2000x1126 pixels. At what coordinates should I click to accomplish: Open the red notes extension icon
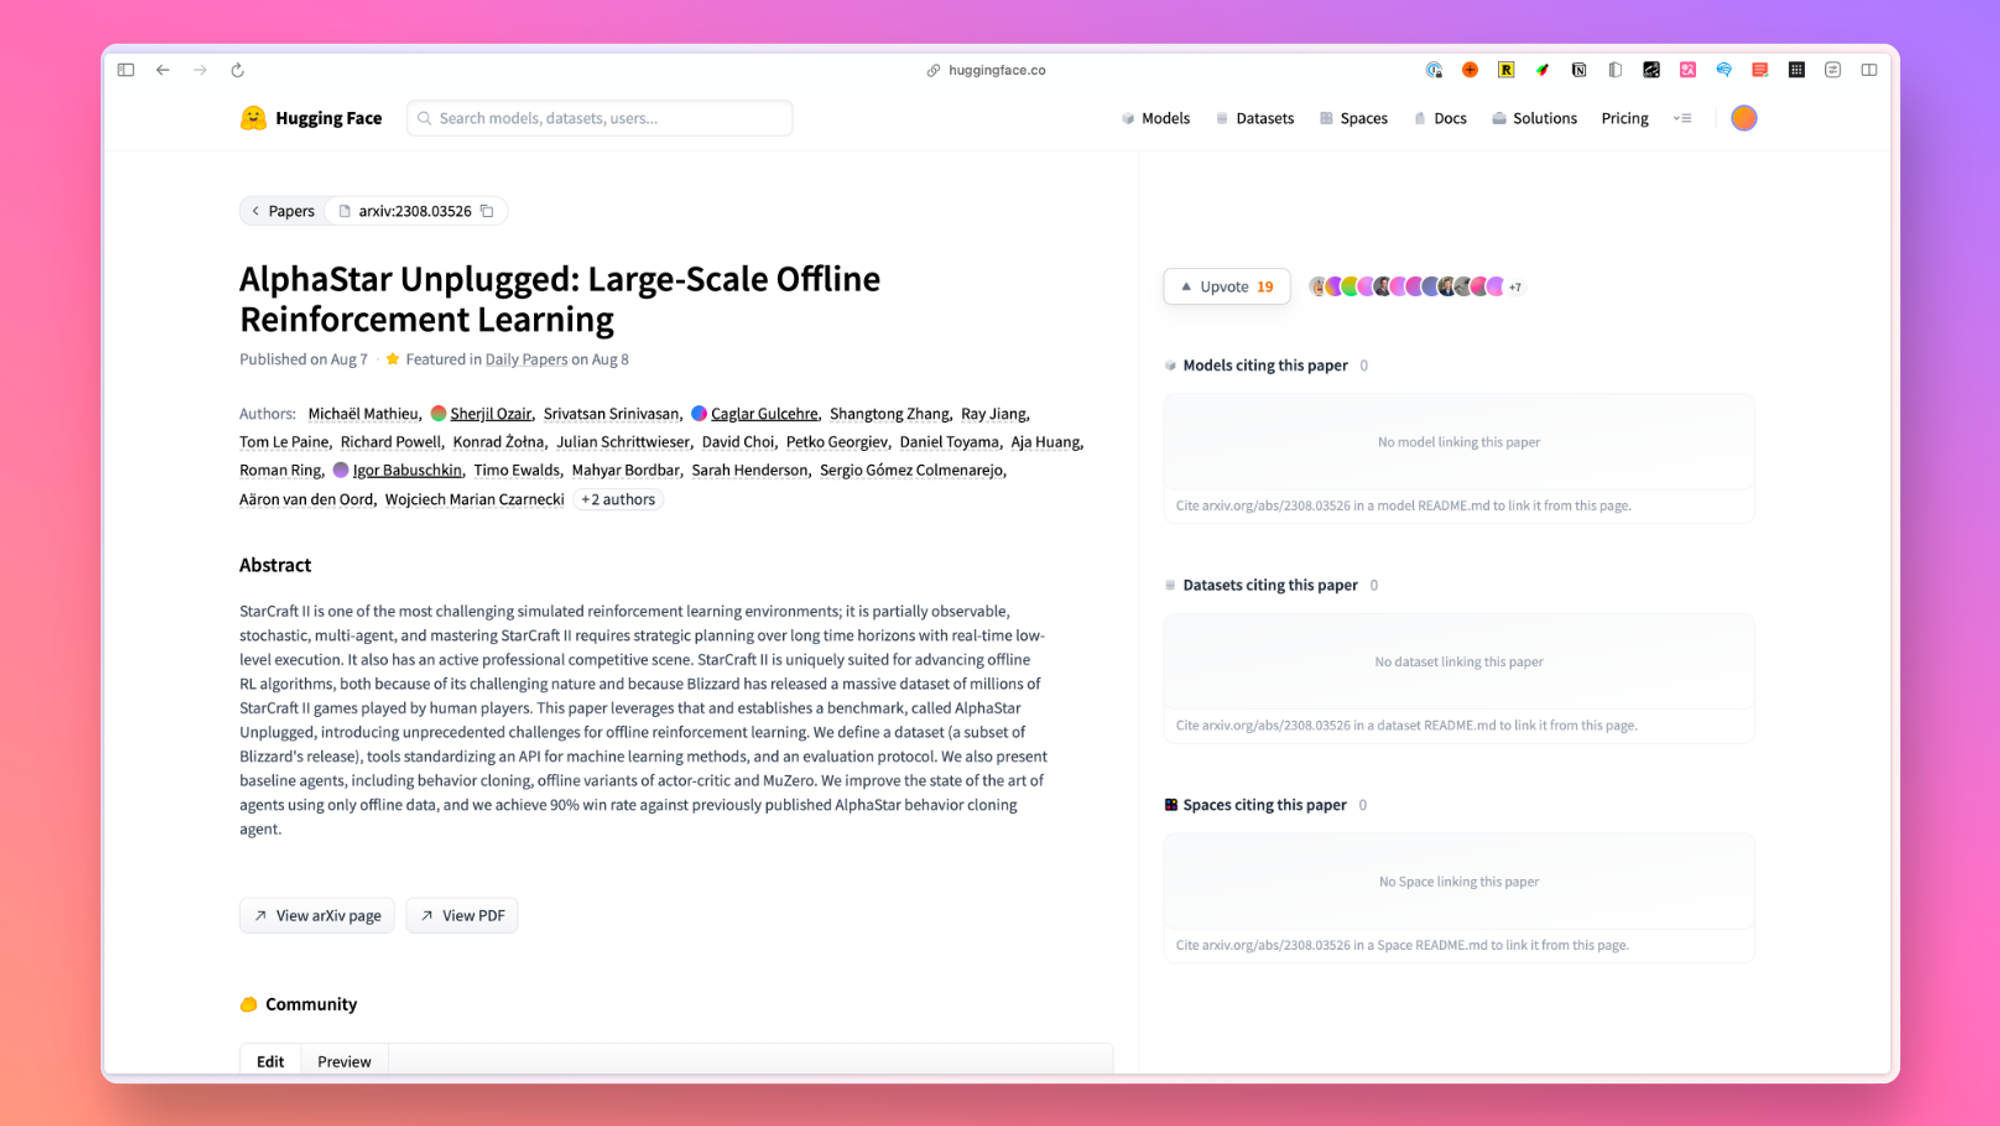tap(1760, 70)
